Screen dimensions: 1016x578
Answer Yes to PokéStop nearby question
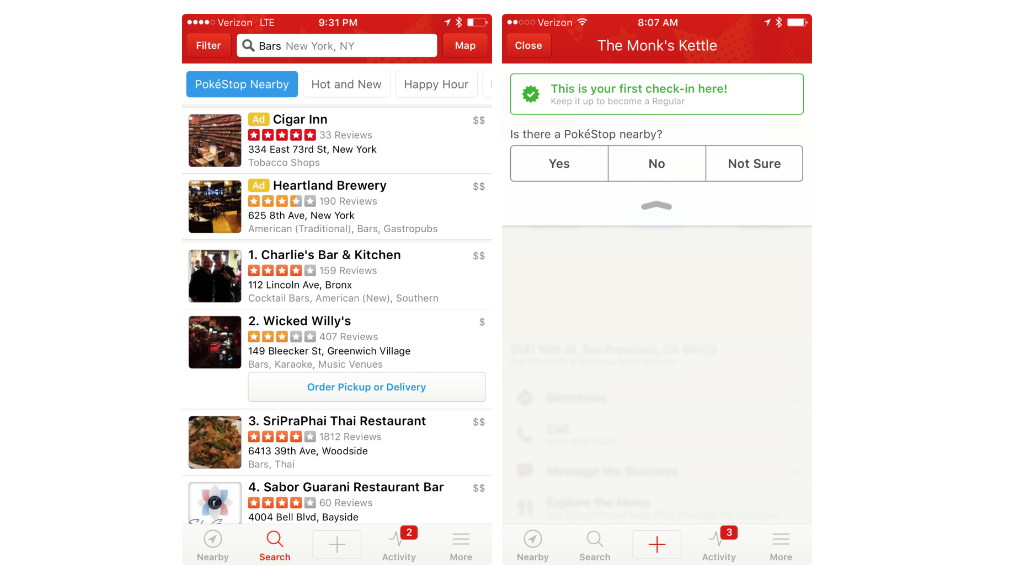click(x=559, y=164)
